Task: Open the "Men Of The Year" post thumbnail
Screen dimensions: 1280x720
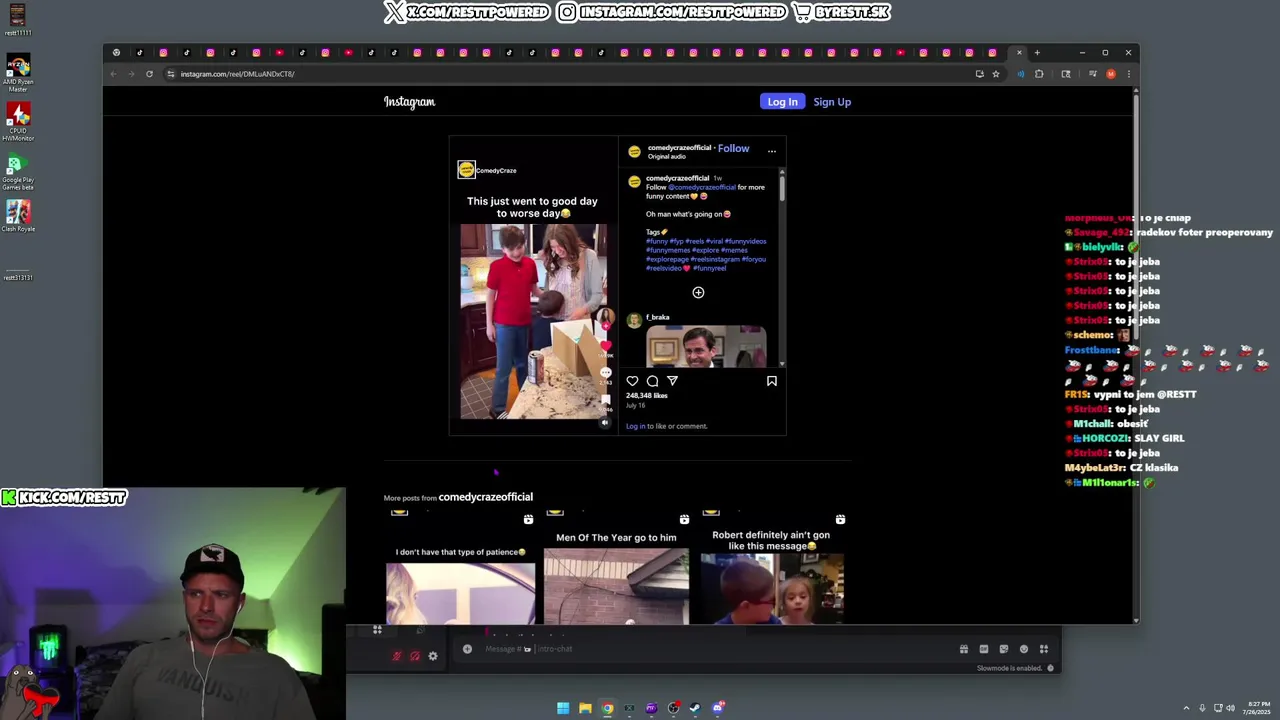Action: point(616,568)
